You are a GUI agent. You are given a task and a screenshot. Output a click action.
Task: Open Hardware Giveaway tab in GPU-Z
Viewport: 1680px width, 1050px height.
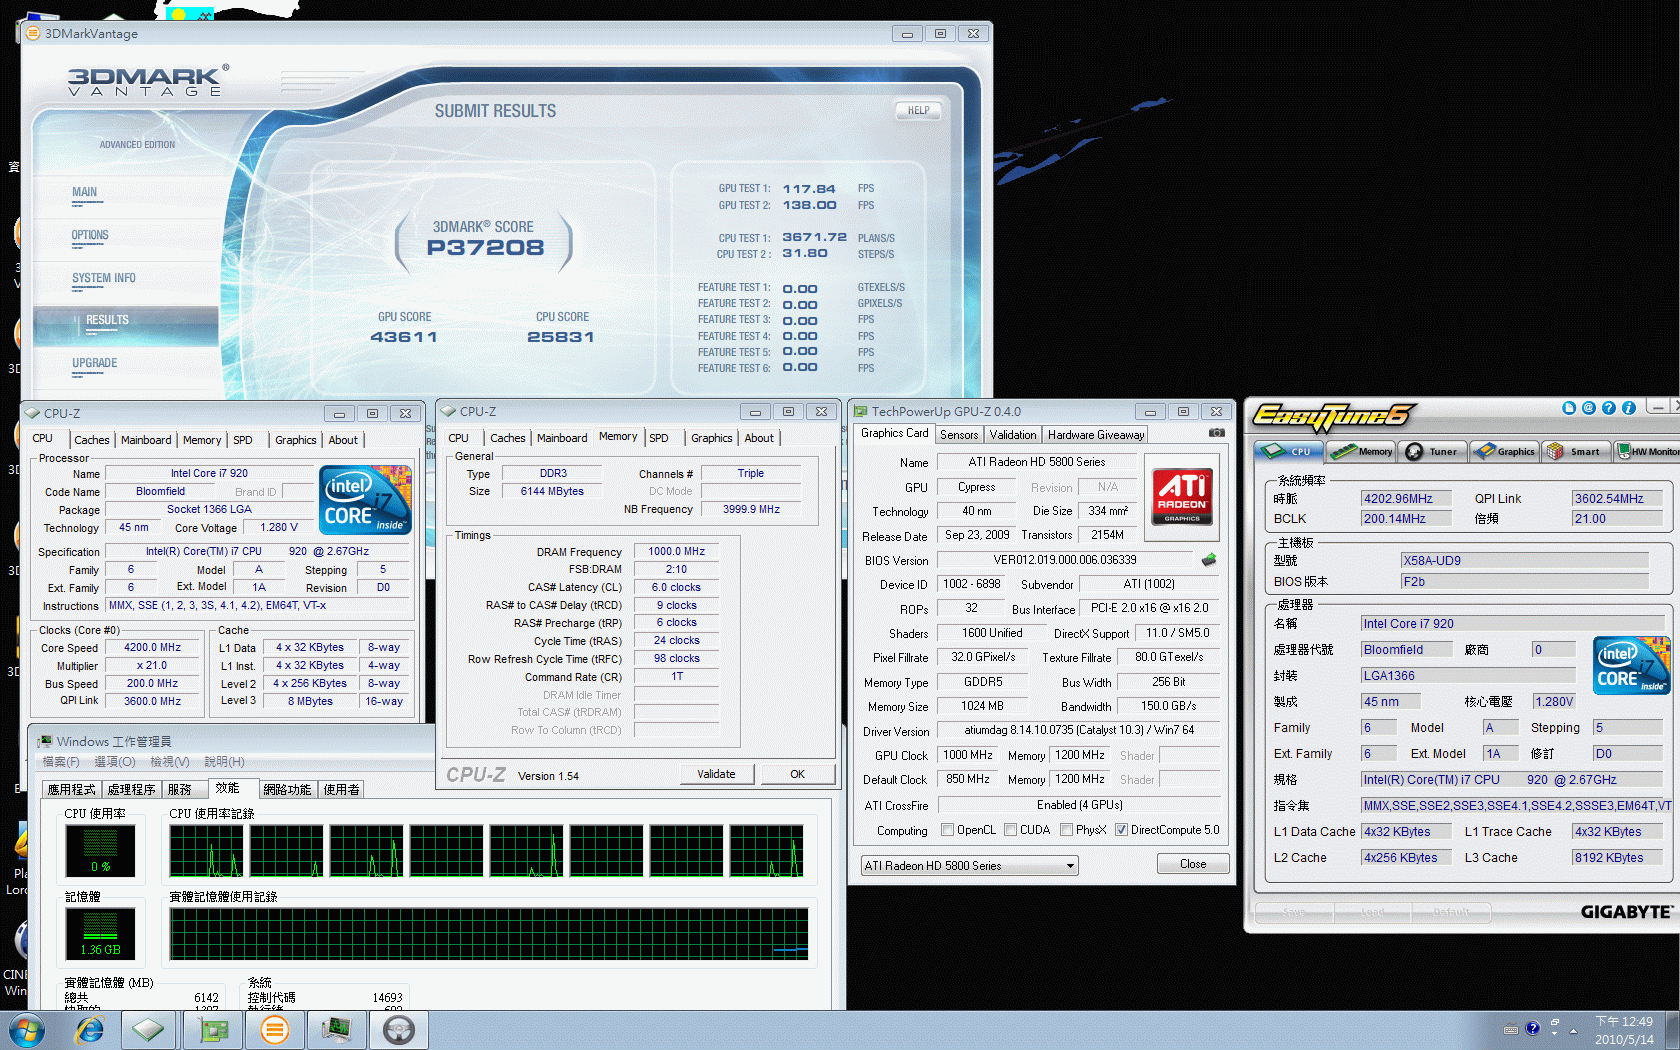[1096, 435]
